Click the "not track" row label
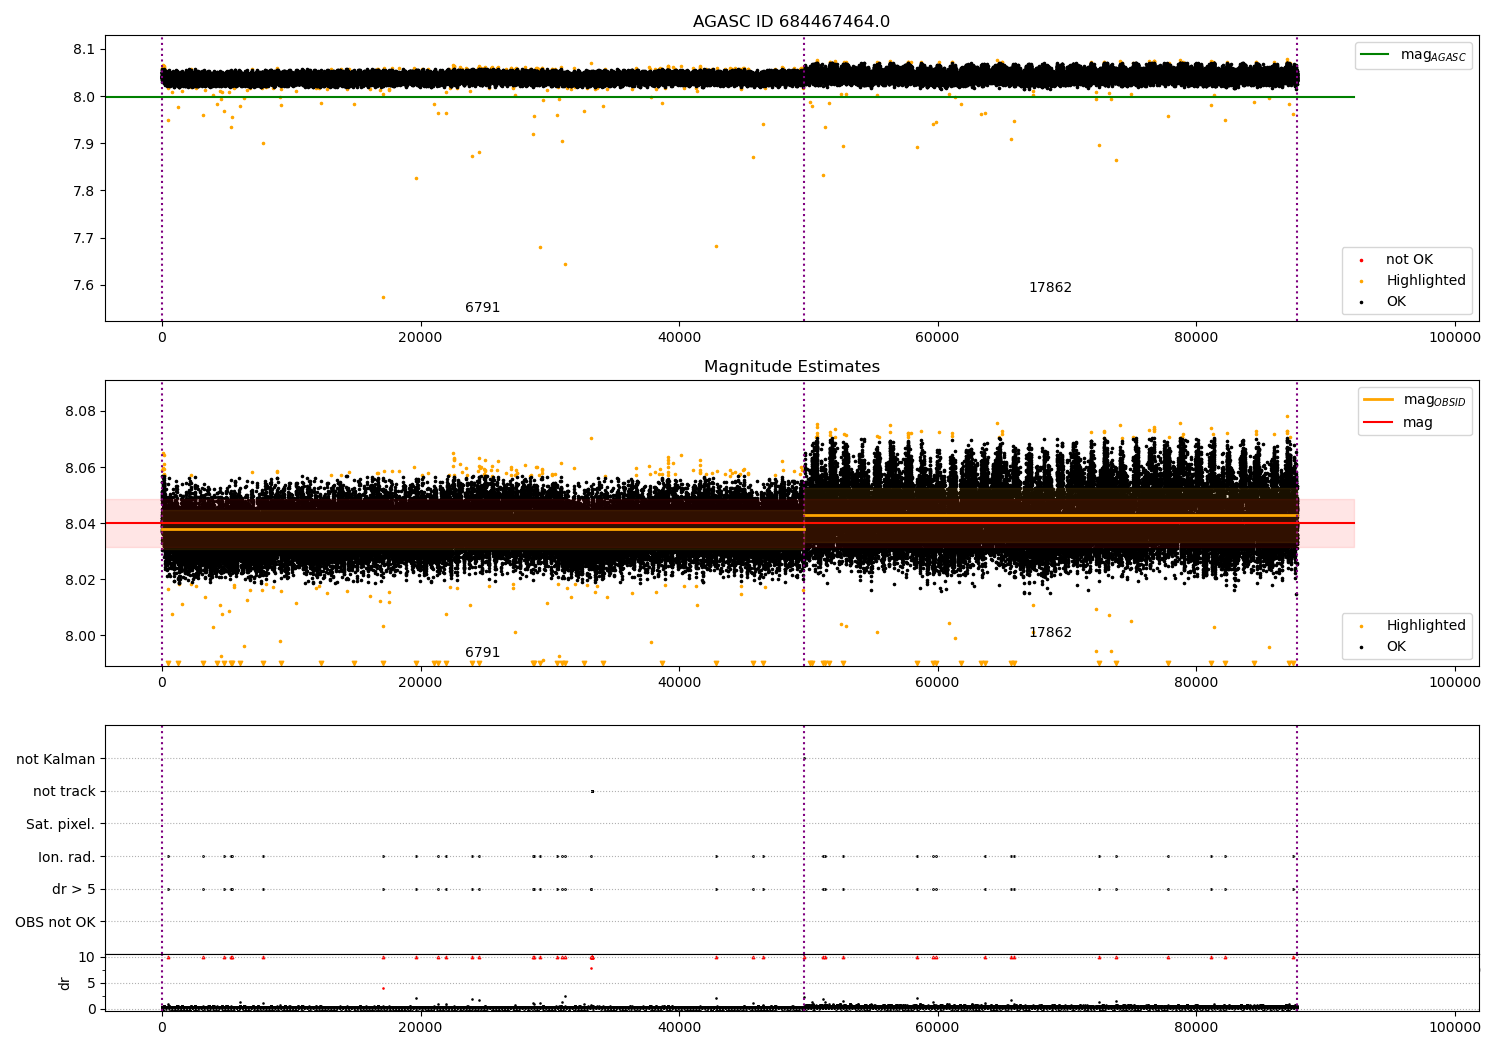Viewport: 1500px width, 1050px height. [x=64, y=792]
